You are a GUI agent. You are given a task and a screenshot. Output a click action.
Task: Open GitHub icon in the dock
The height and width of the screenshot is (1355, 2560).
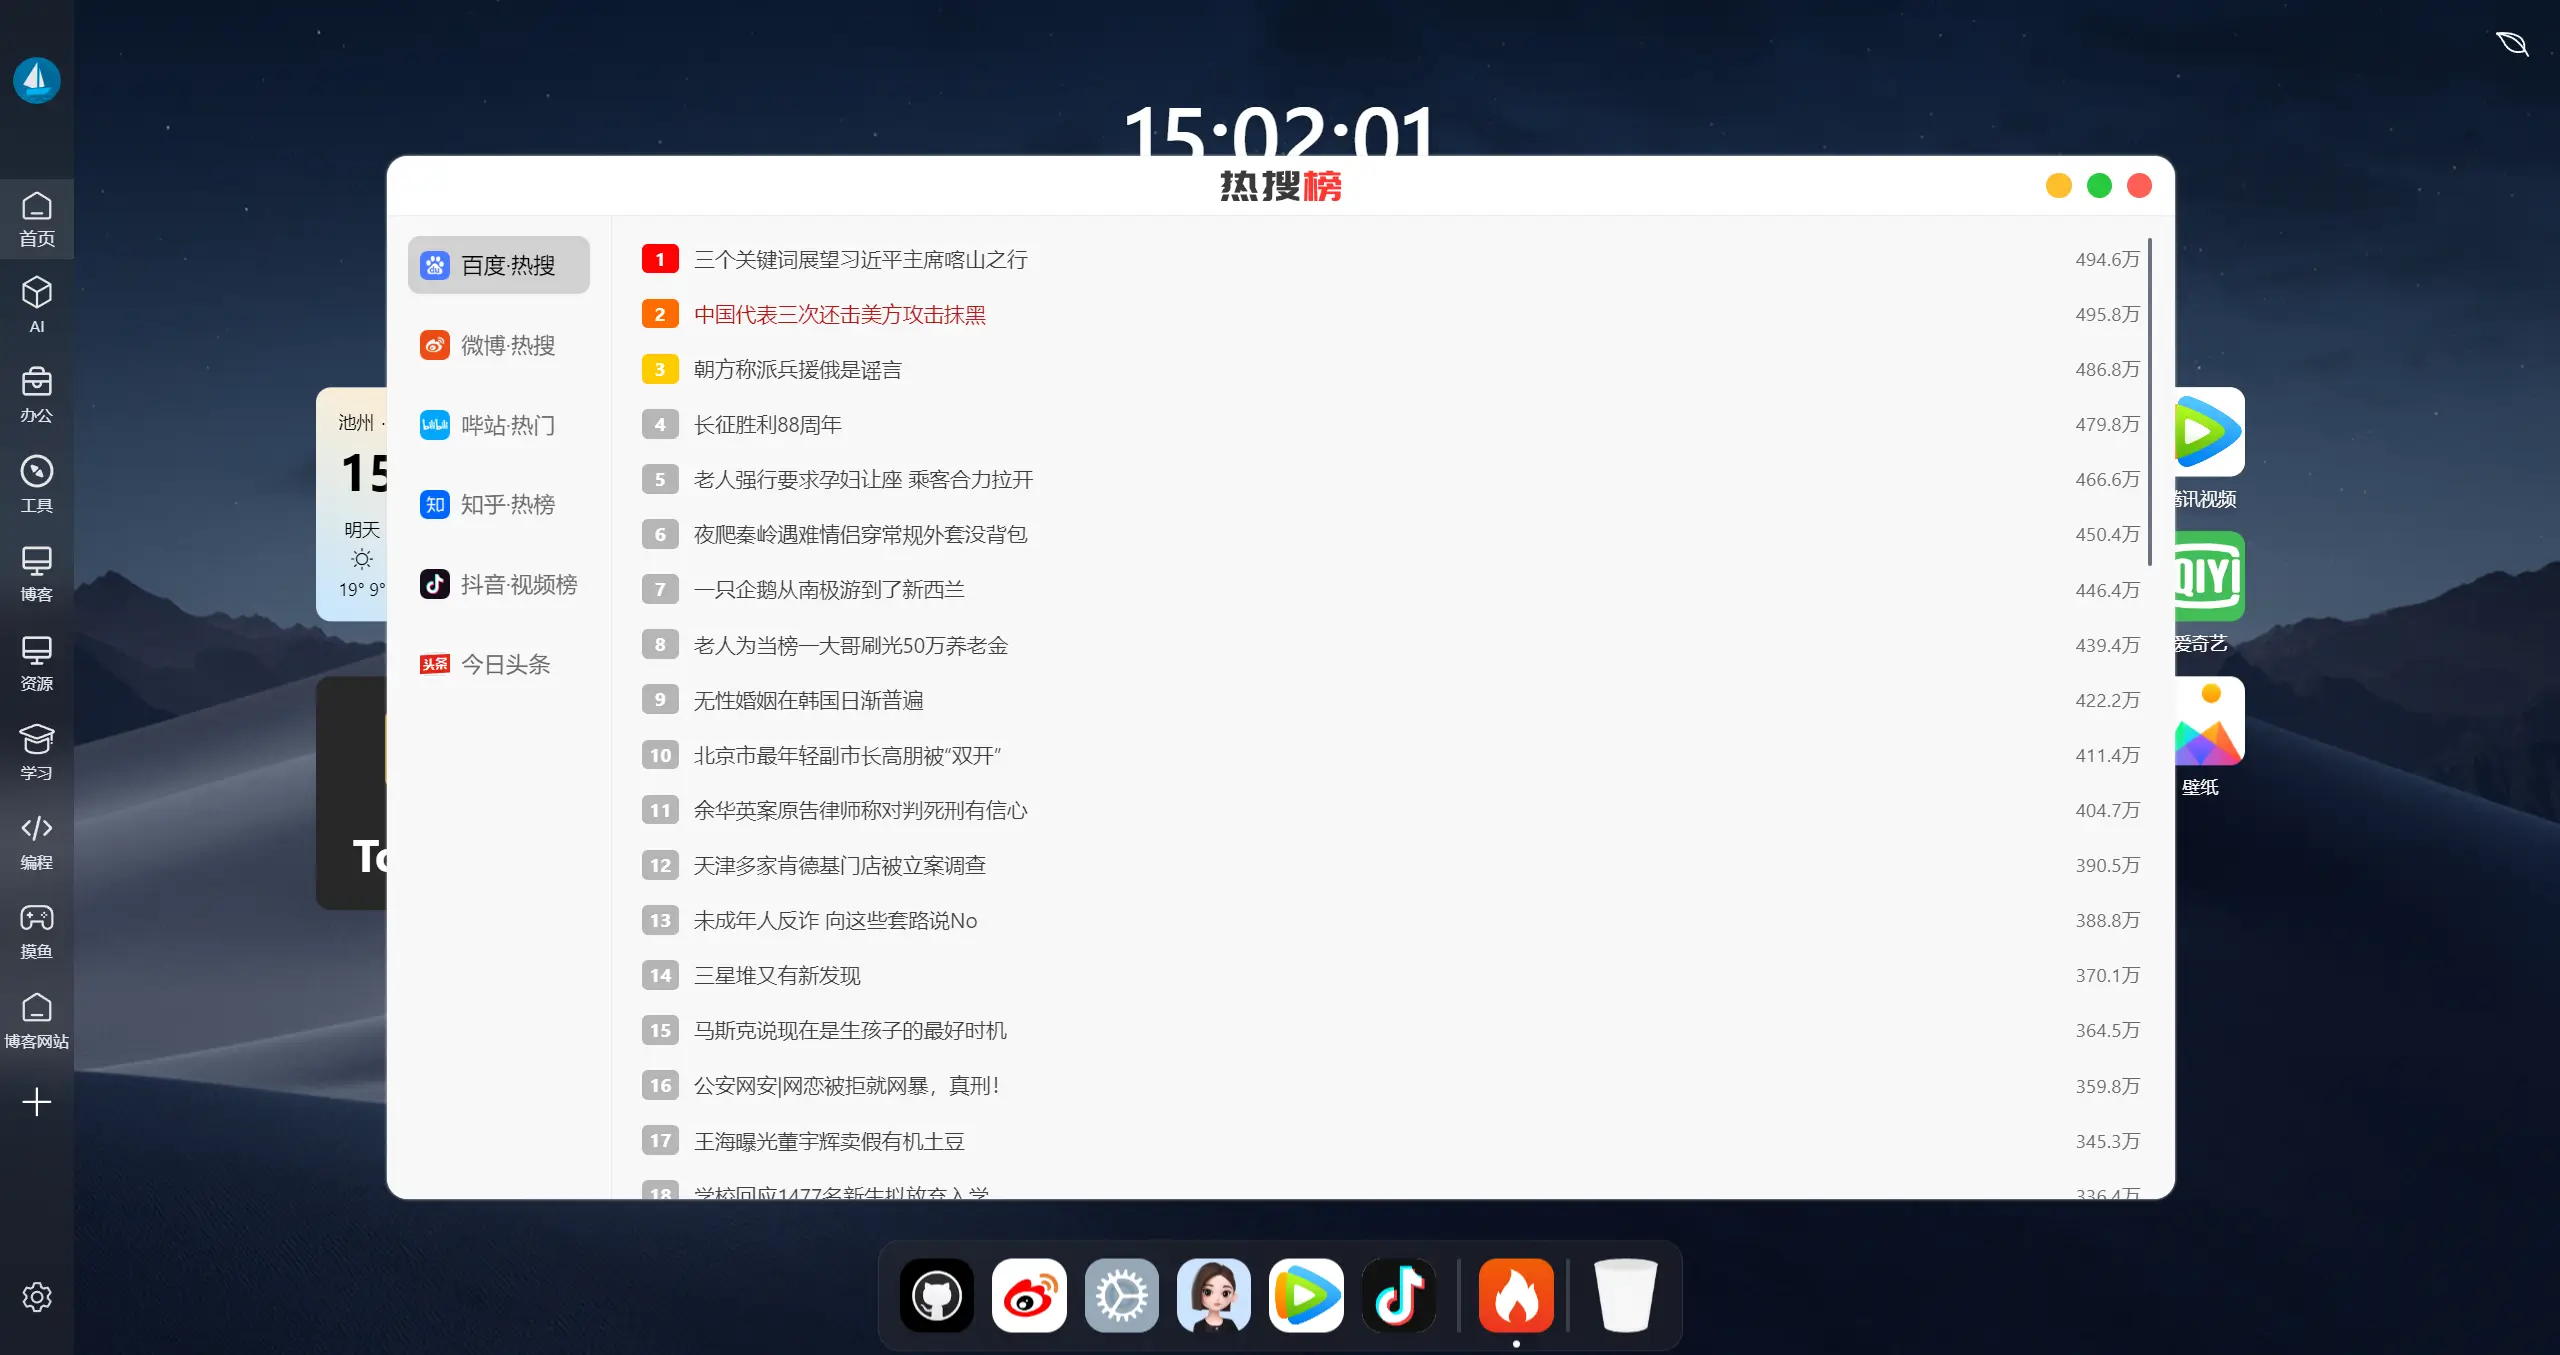936,1296
